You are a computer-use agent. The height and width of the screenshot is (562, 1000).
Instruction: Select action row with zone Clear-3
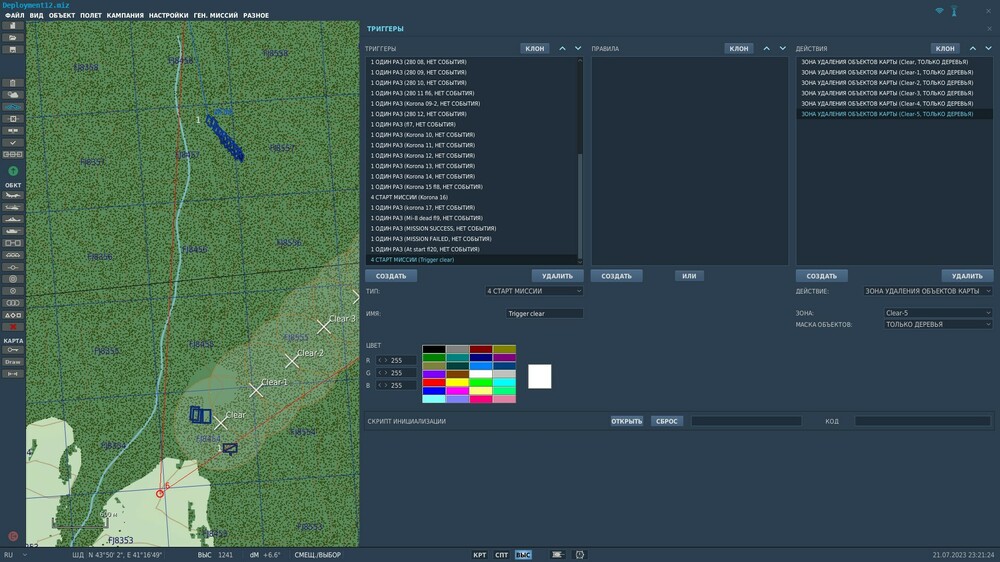(893, 93)
